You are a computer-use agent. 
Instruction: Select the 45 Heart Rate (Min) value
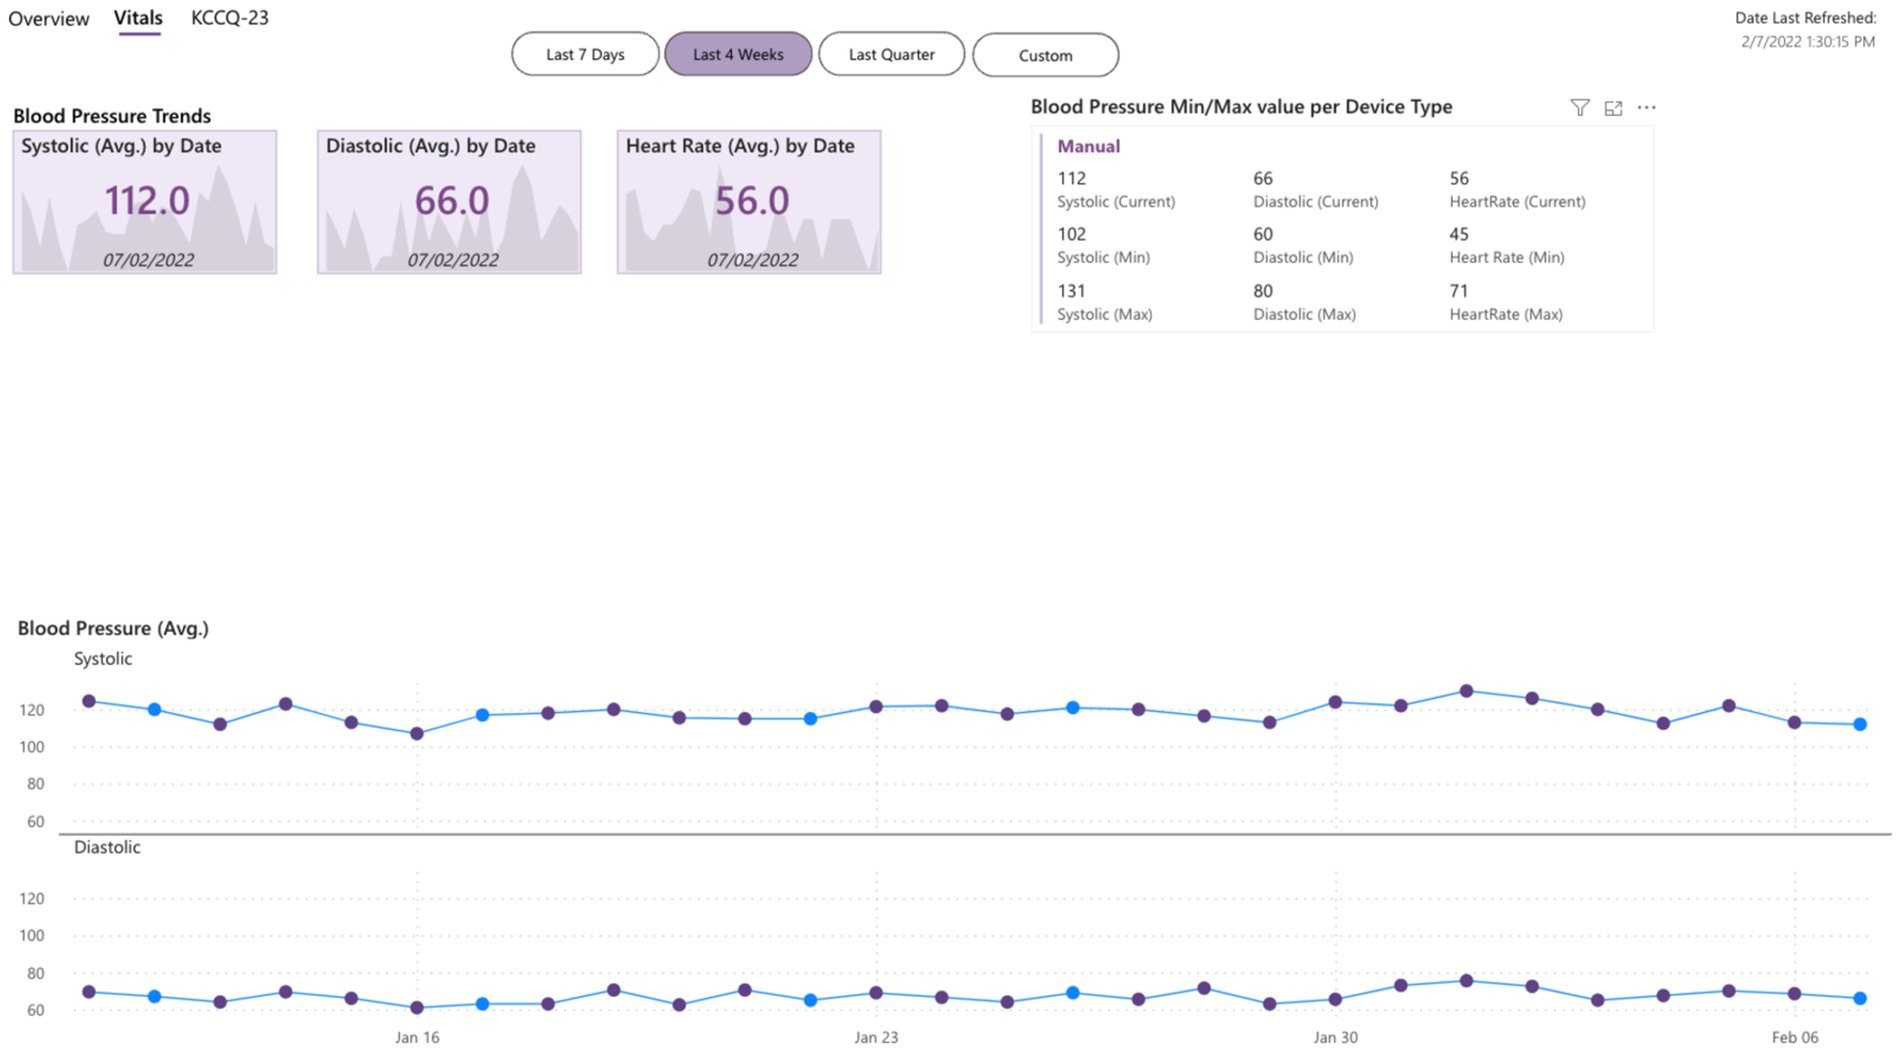[x=1459, y=234]
